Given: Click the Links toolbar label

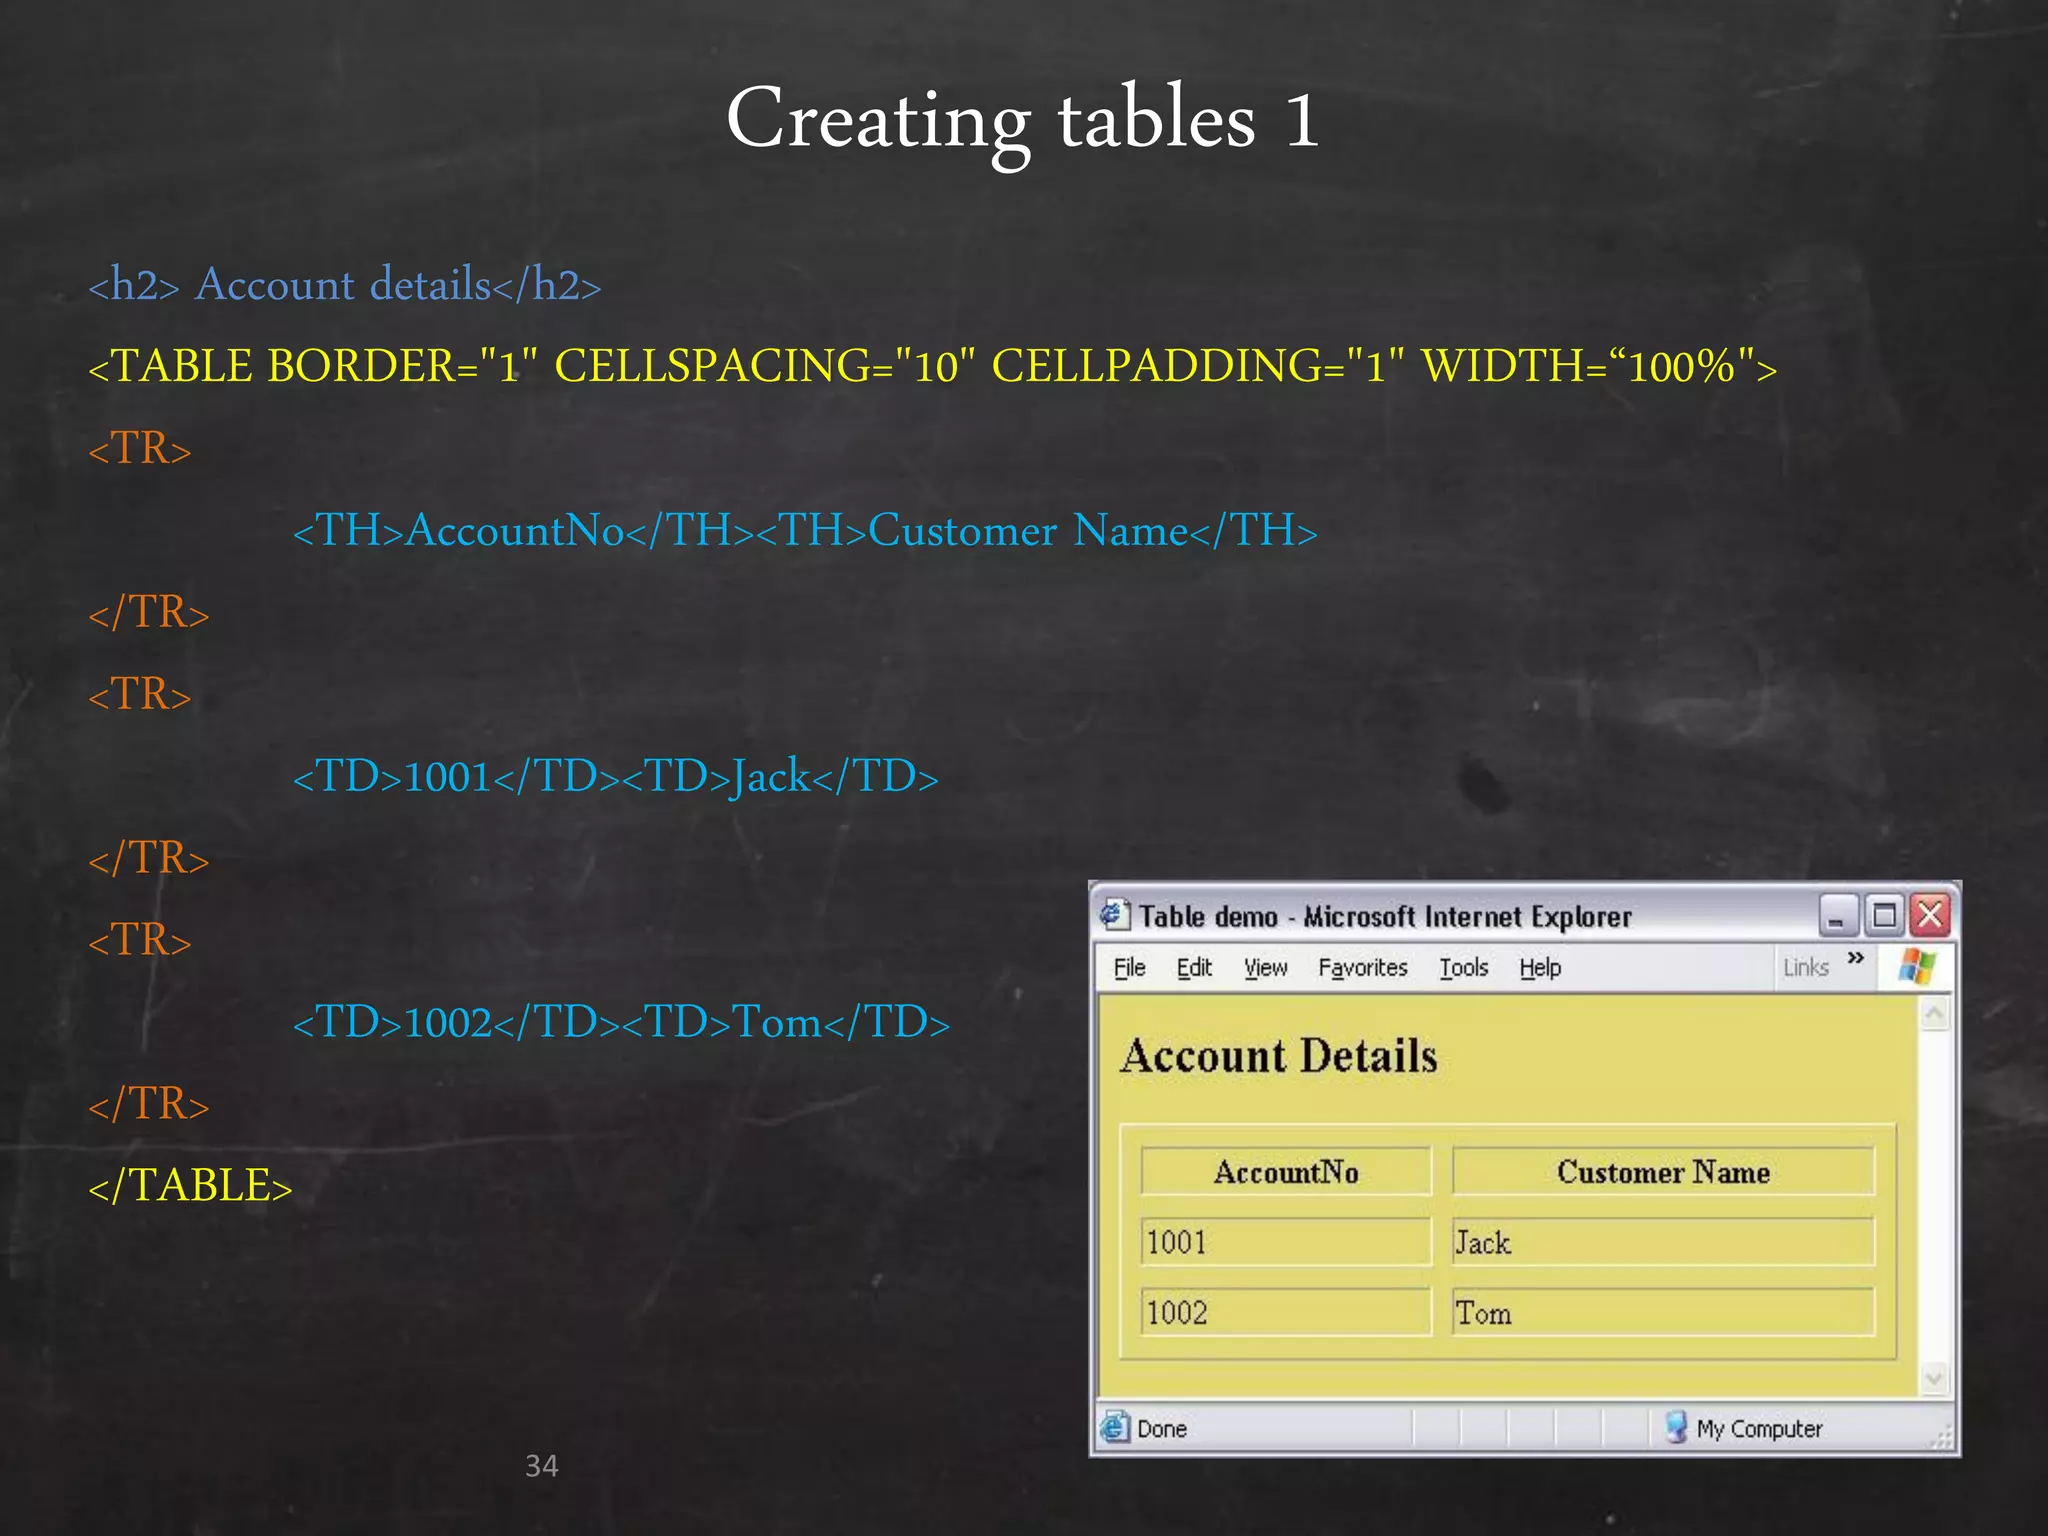Looking at the screenshot, I should 1806,968.
